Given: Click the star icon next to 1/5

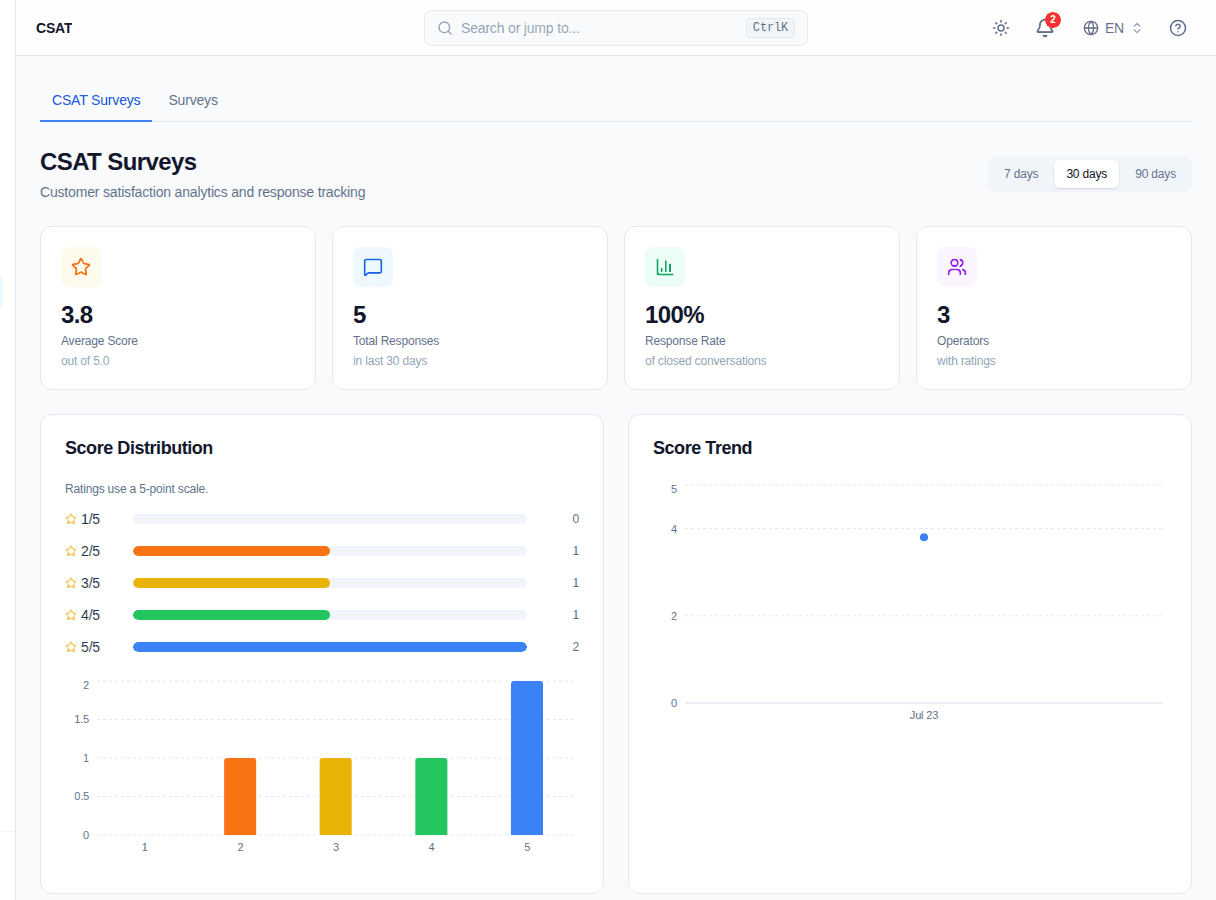Looking at the screenshot, I should [x=71, y=519].
